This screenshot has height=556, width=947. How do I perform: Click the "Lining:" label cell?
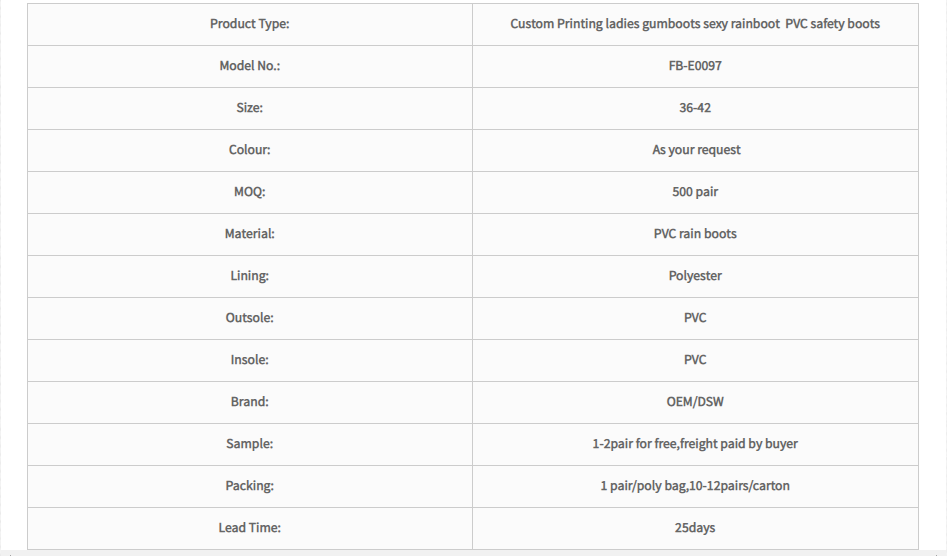coord(250,276)
